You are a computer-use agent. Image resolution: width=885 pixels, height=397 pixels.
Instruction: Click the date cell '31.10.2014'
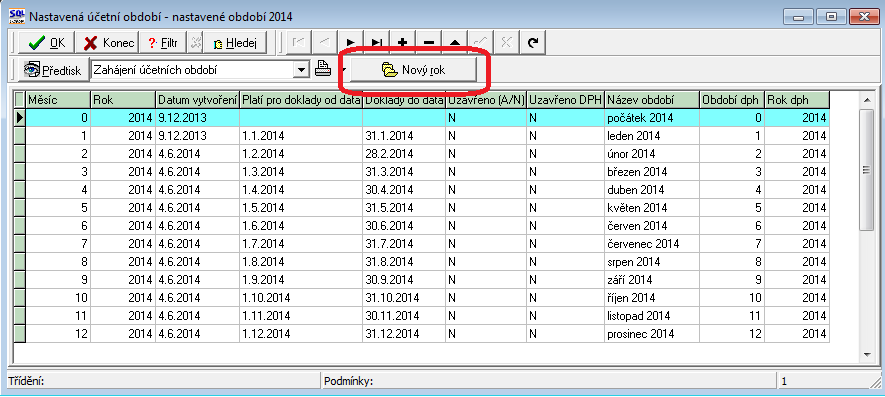(404, 298)
